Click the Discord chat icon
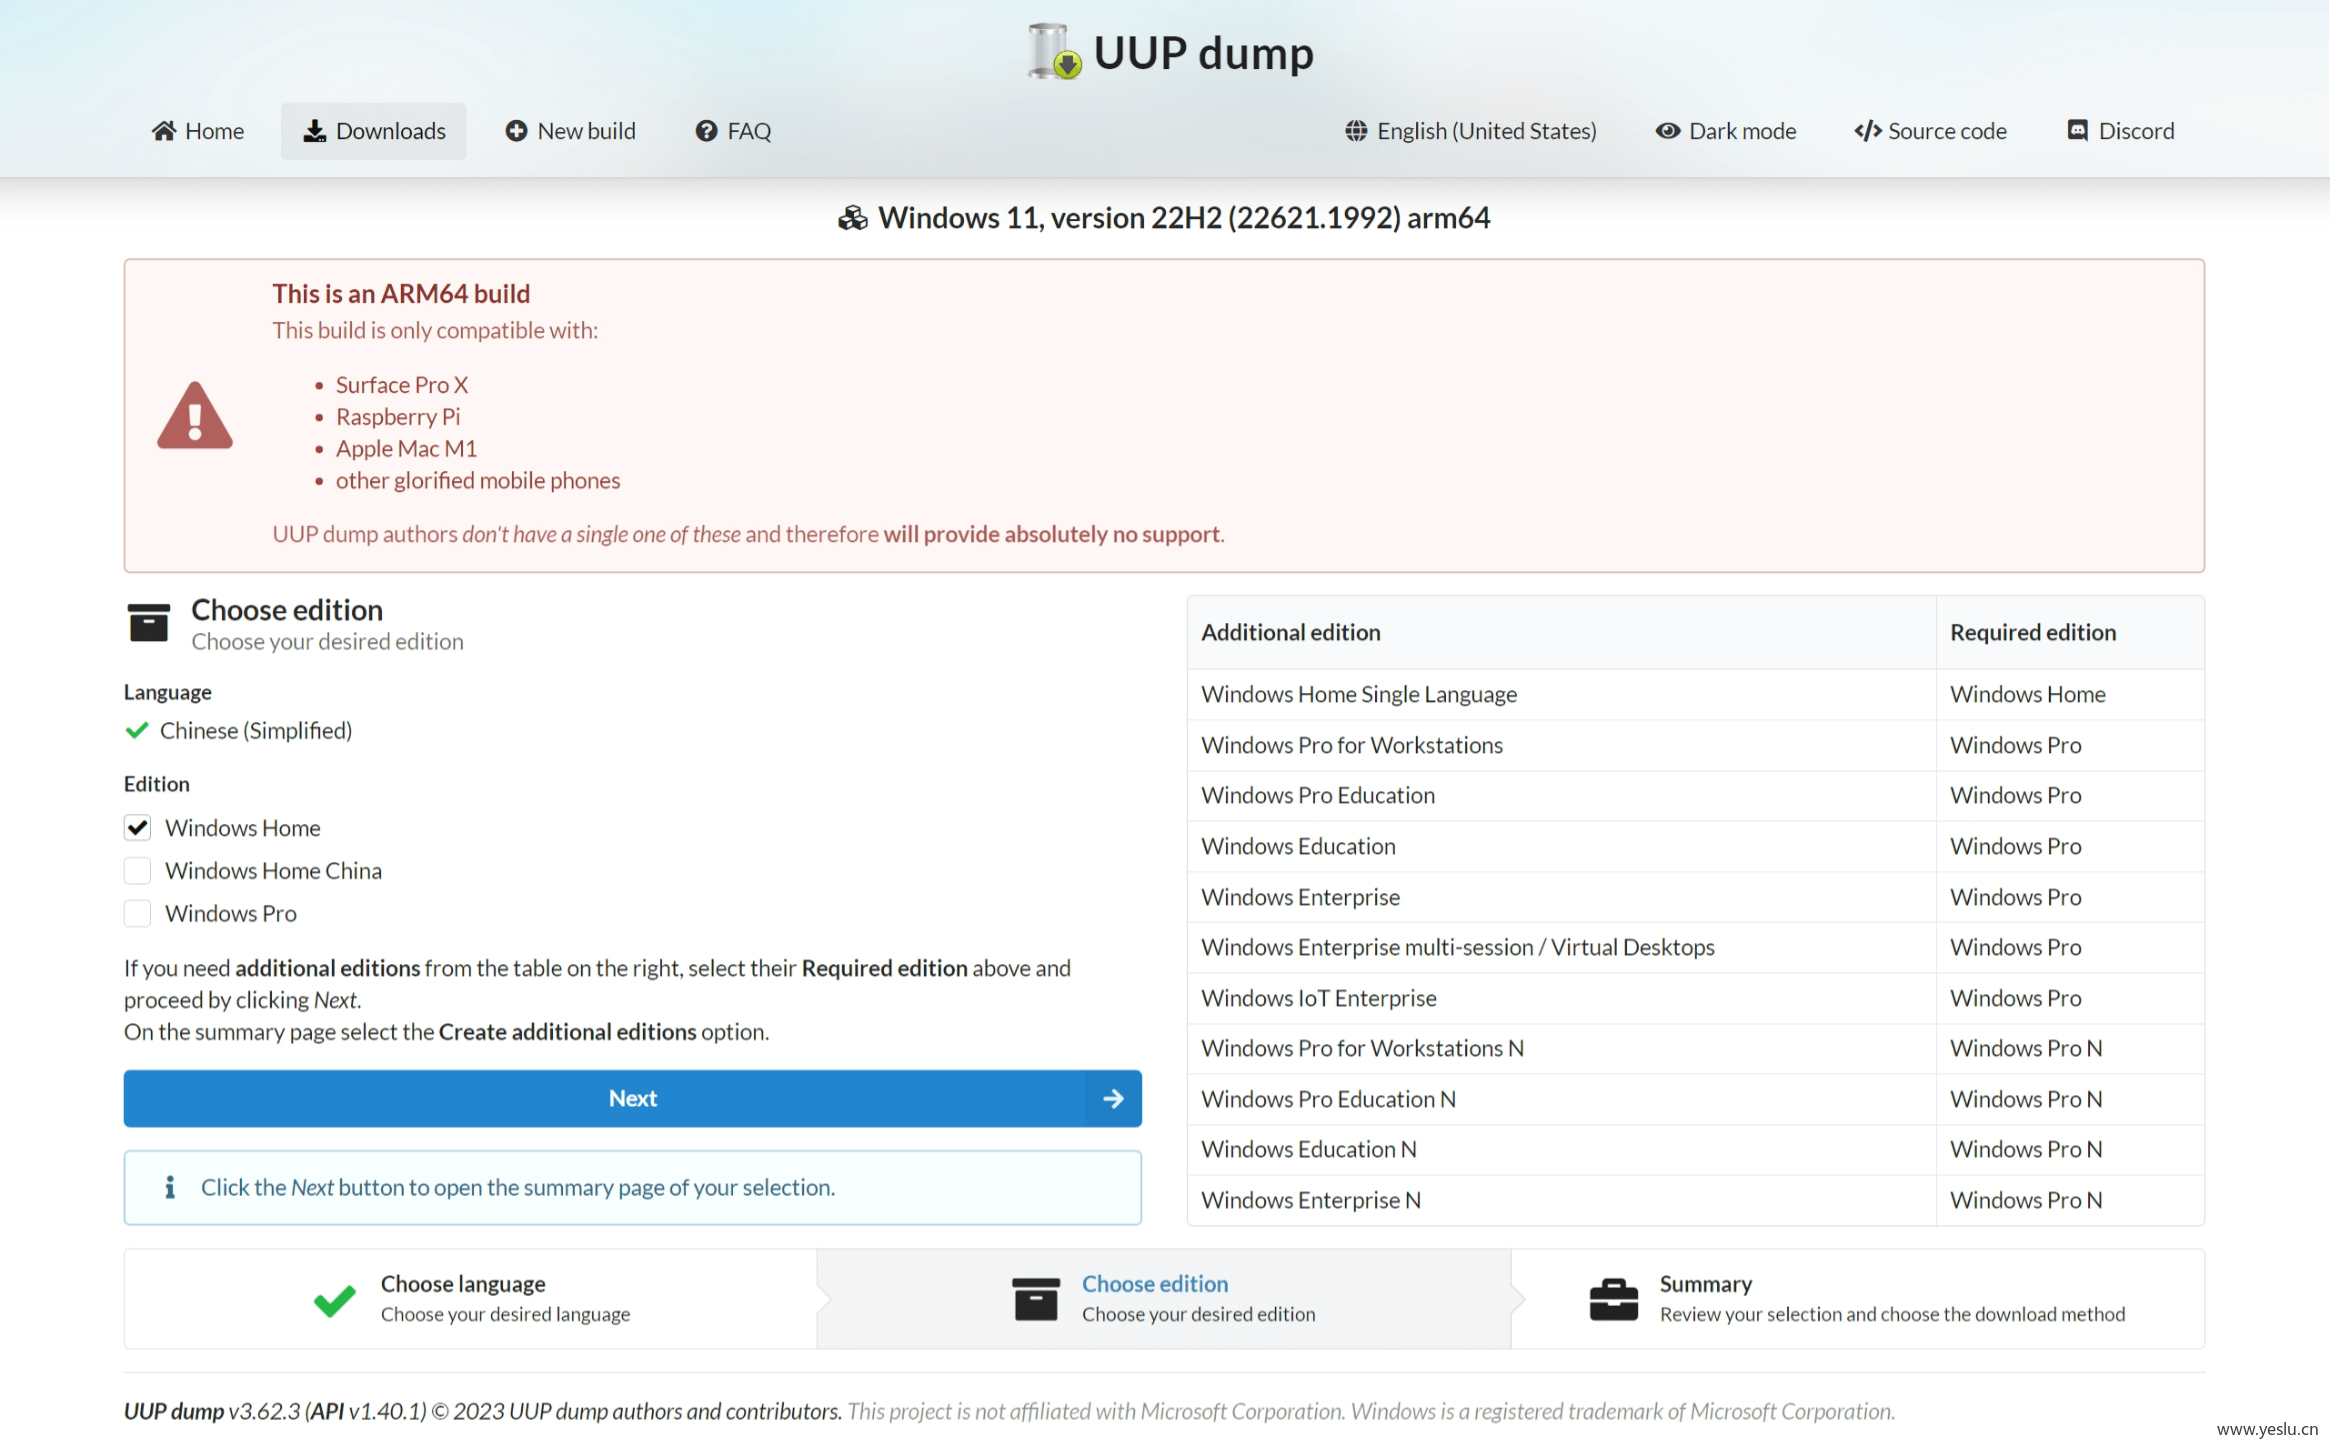Image resolution: width=2330 pixels, height=1449 pixels. 2077,131
